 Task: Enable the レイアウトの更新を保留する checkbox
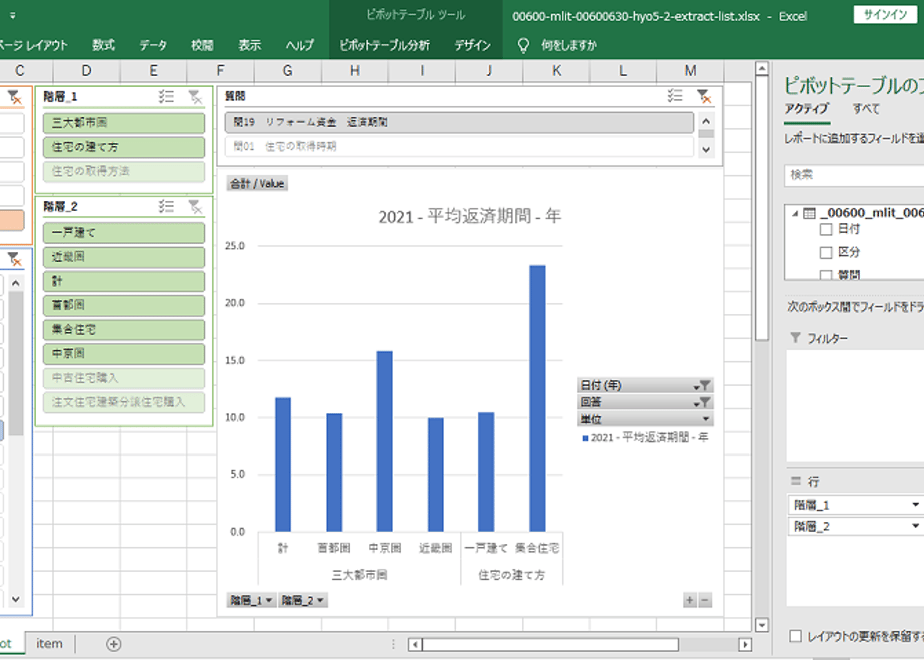tap(796, 636)
